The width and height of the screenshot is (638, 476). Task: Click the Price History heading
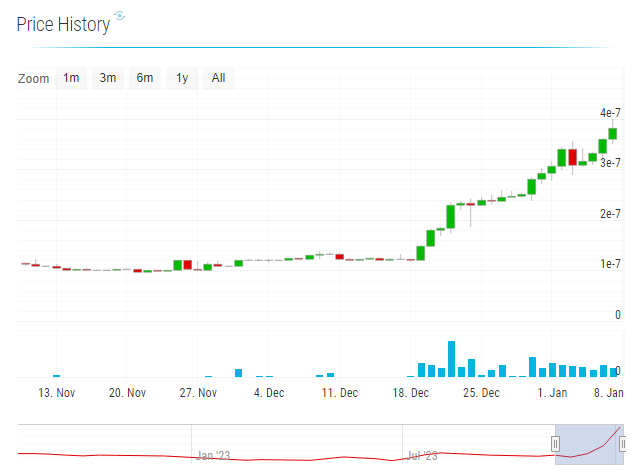click(x=63, y=24)
